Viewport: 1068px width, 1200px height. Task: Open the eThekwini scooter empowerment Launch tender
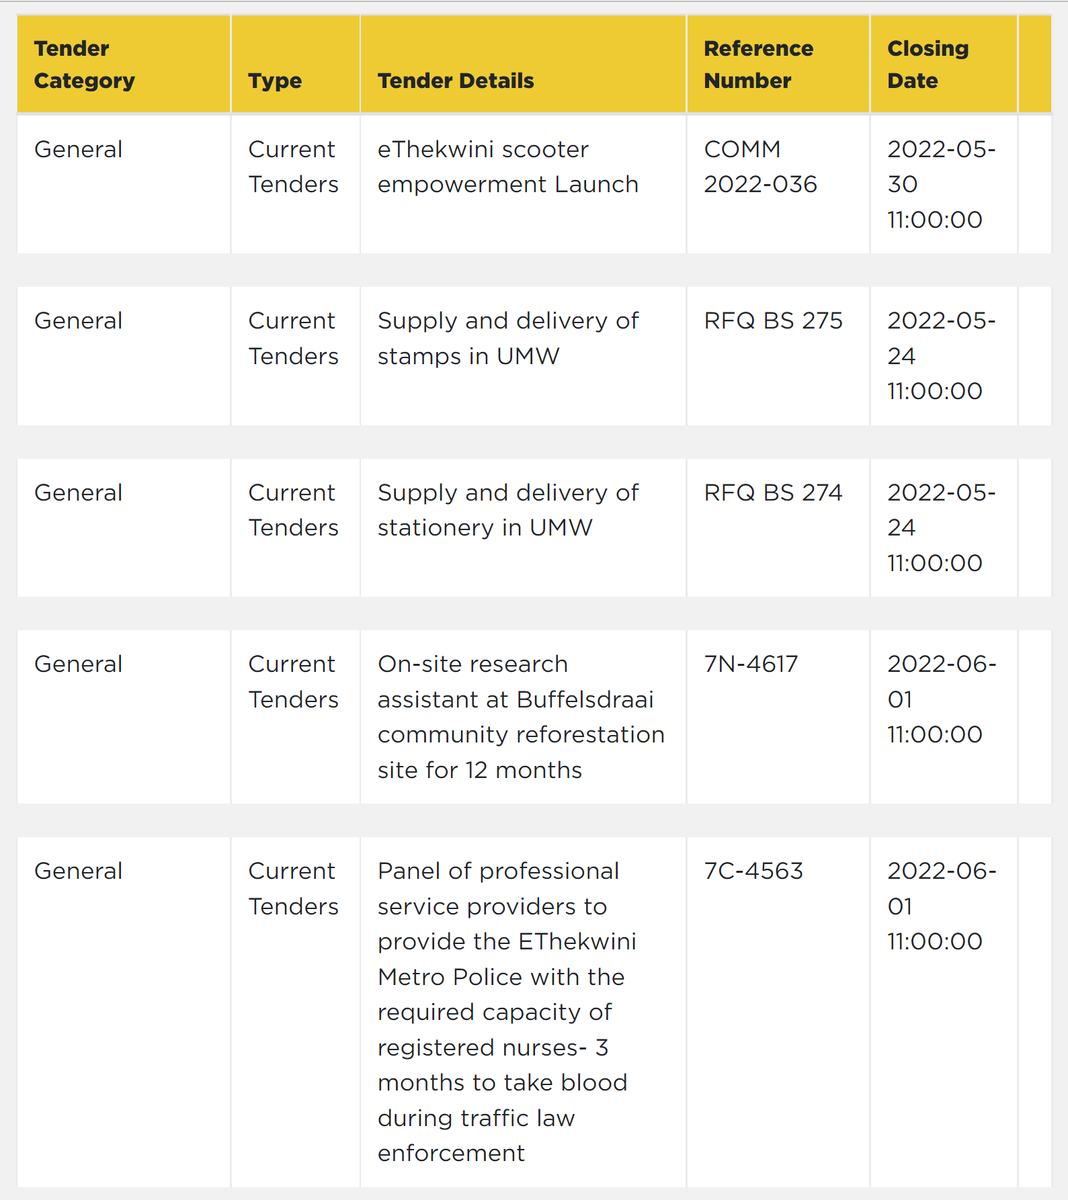[508, 167]
